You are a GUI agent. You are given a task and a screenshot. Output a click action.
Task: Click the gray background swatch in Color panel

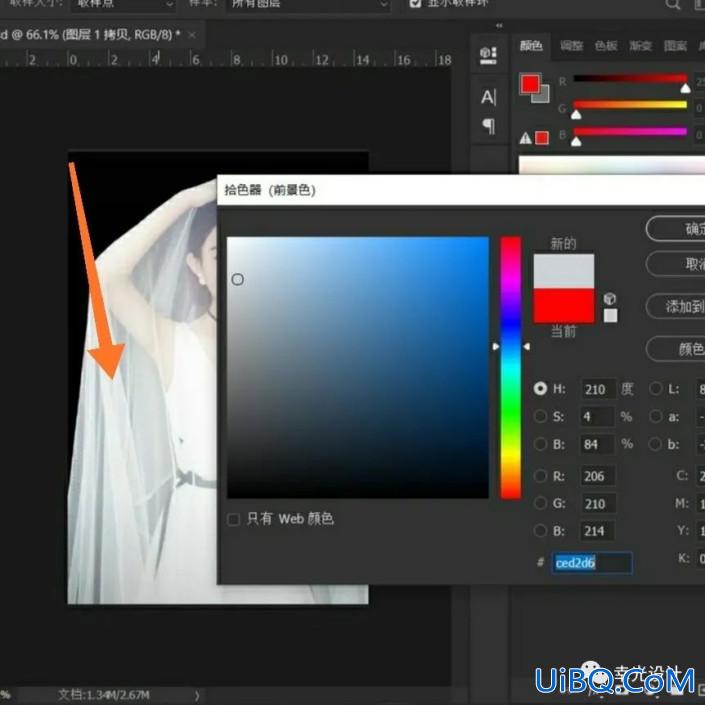[x=543, y=96]
